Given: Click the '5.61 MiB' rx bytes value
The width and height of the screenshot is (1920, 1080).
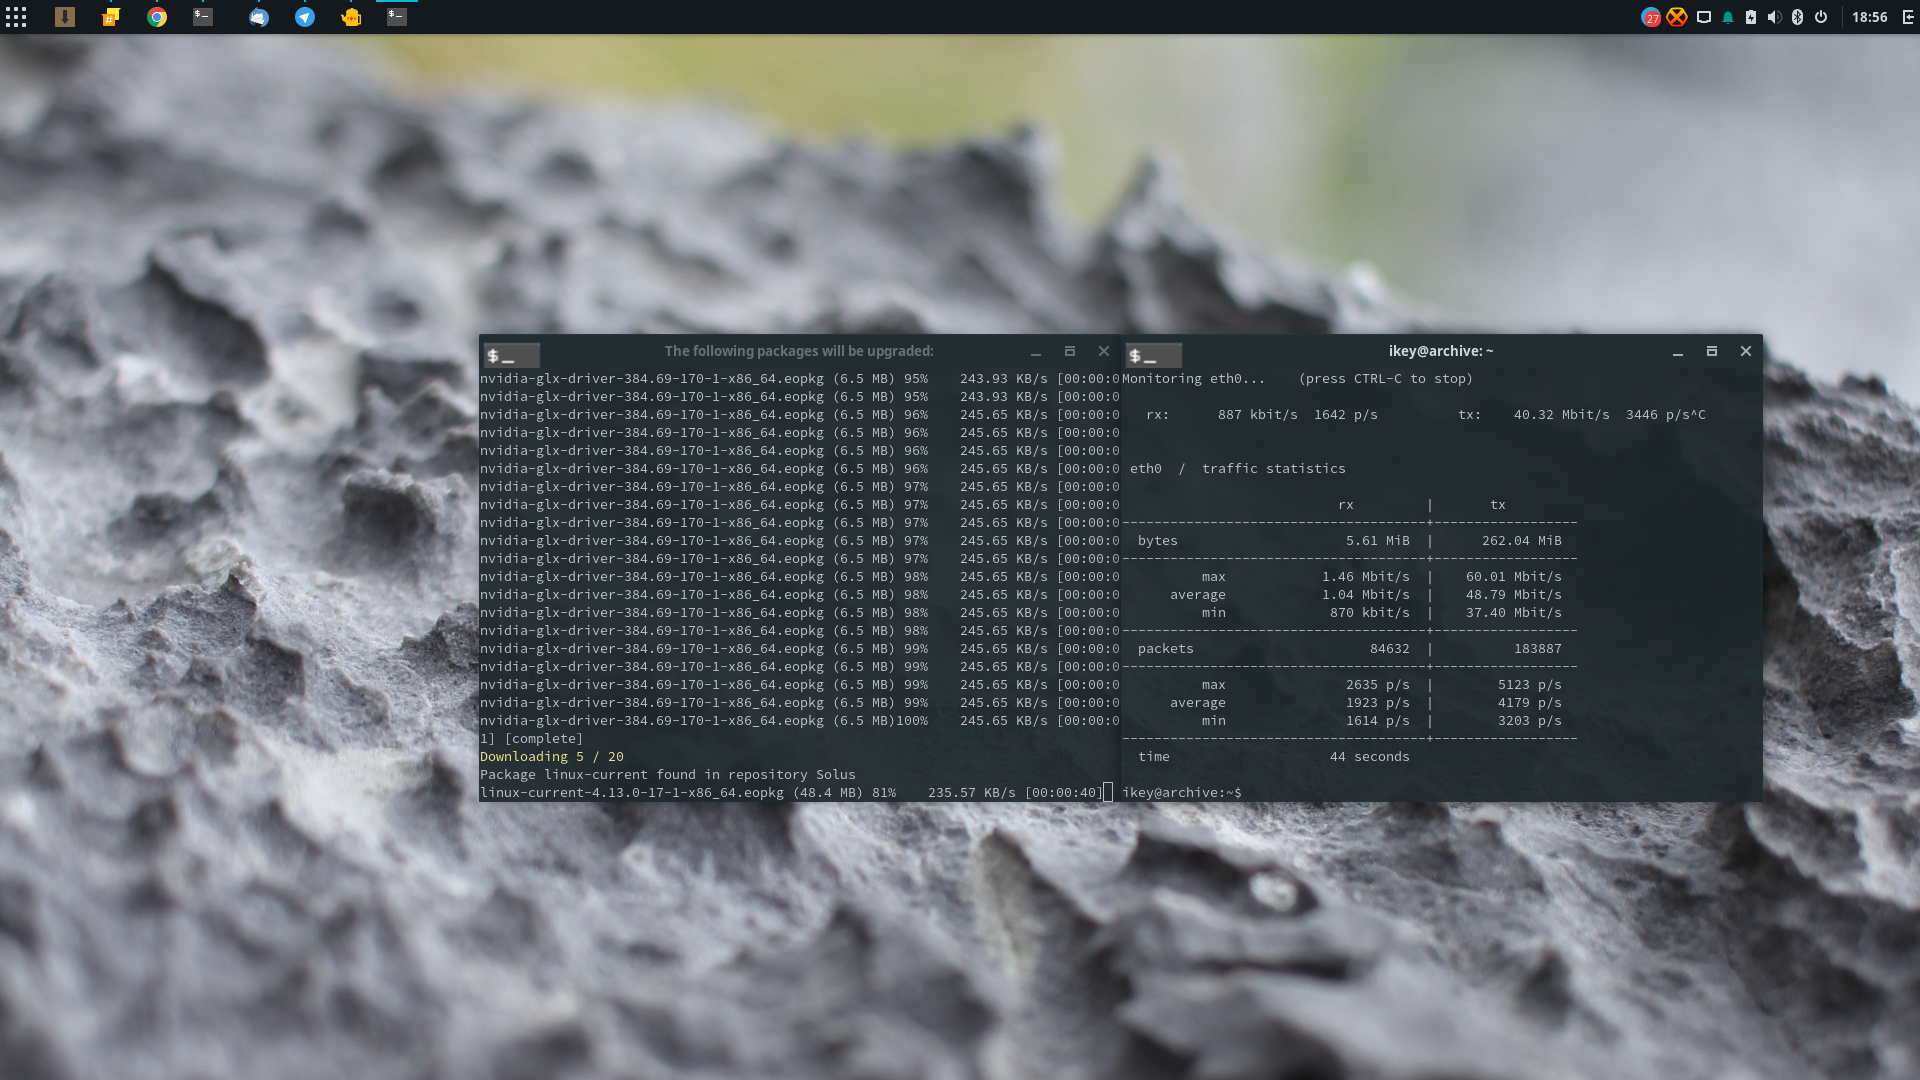Looking at the screenshot, I should point(1378,541).
